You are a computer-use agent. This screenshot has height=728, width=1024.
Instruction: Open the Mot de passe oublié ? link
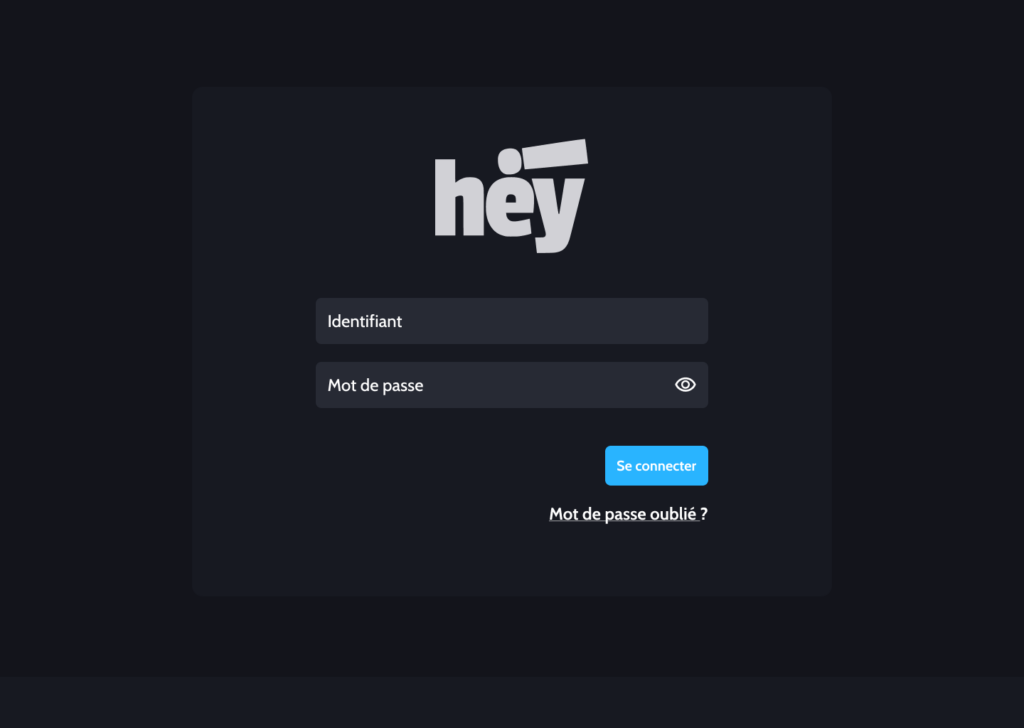tap(628, 514)
